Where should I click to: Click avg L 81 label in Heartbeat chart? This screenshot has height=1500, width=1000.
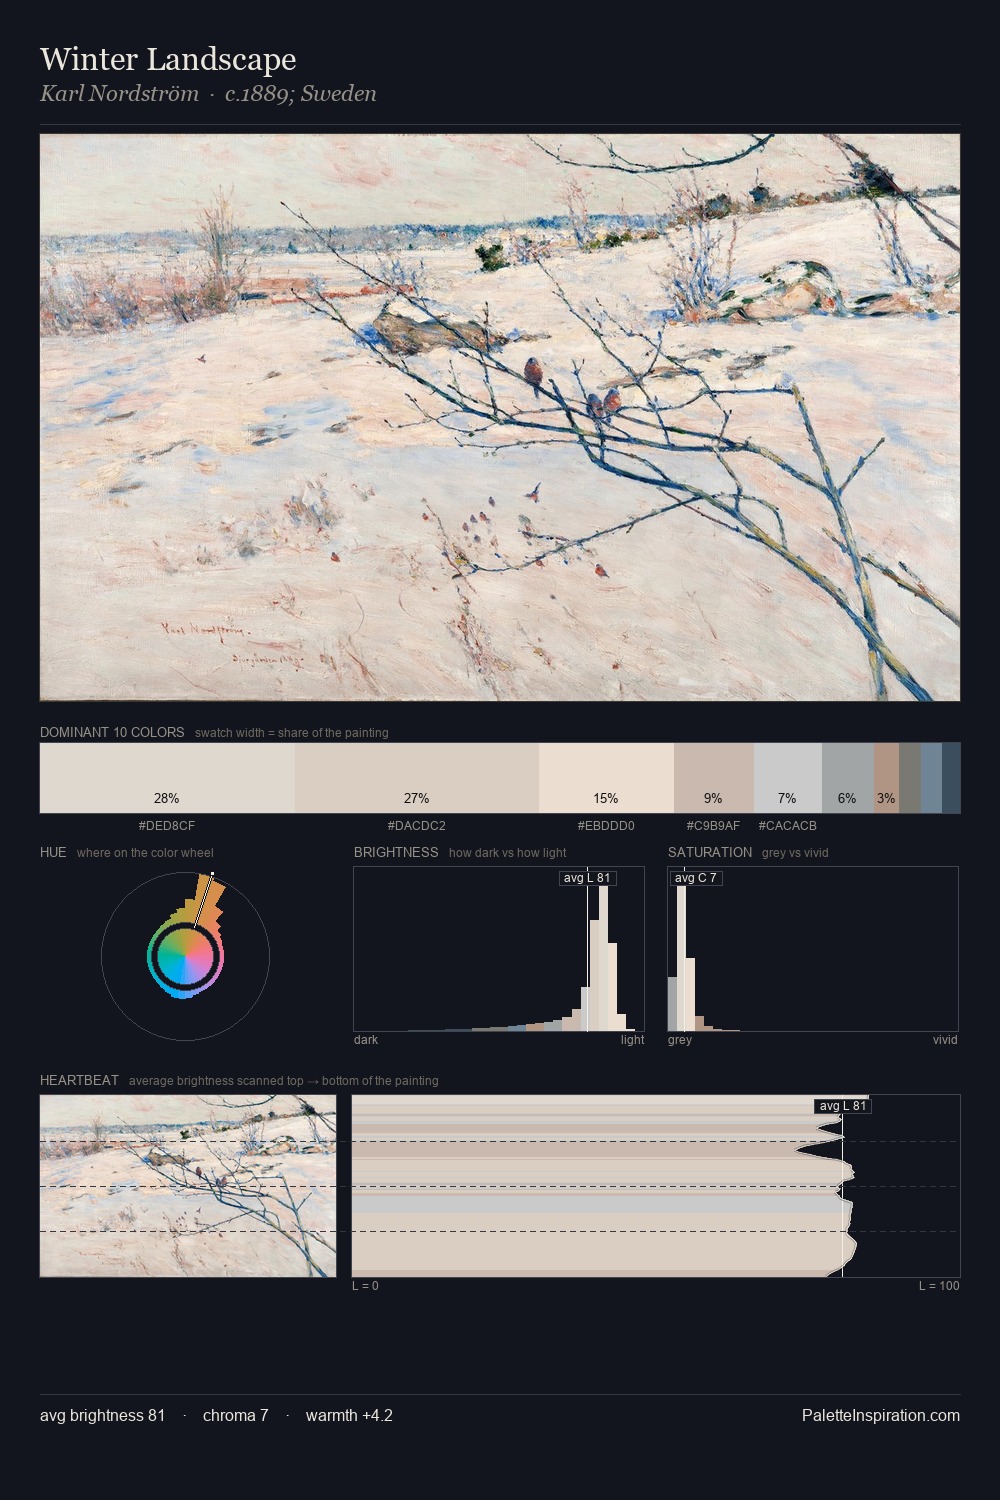click(843, 1106)
